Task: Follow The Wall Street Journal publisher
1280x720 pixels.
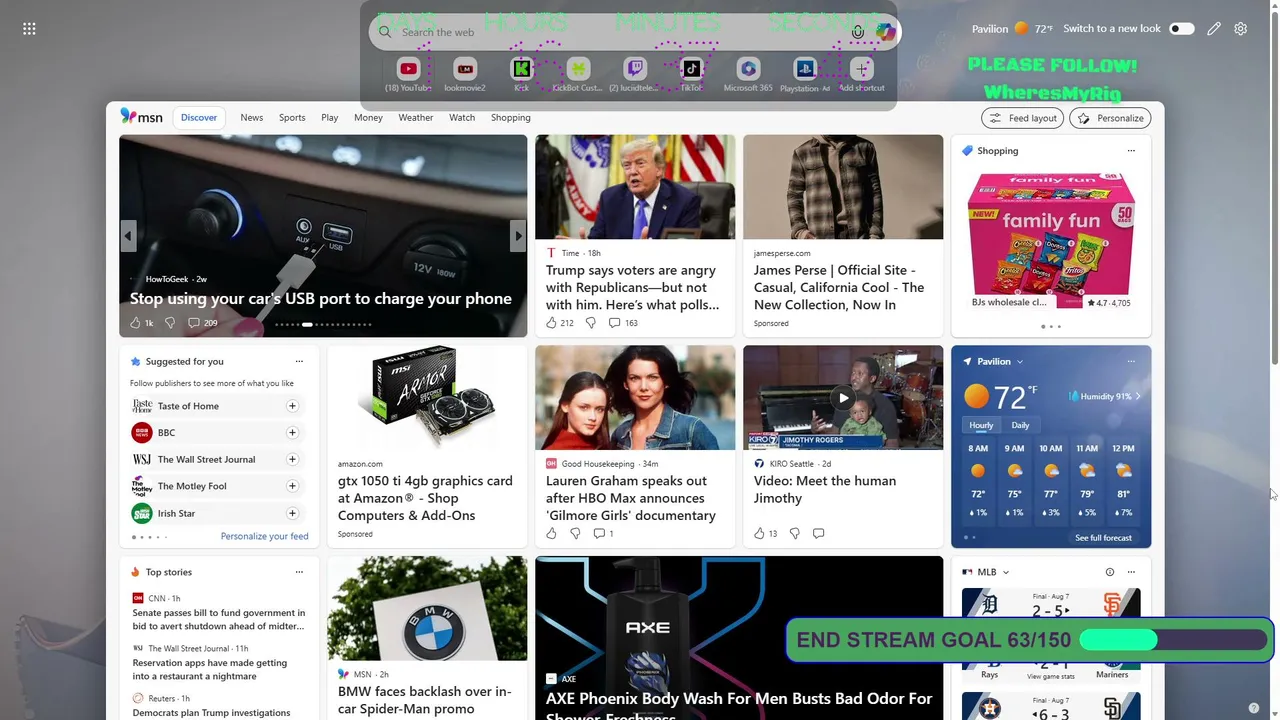Action: point(292,459)
